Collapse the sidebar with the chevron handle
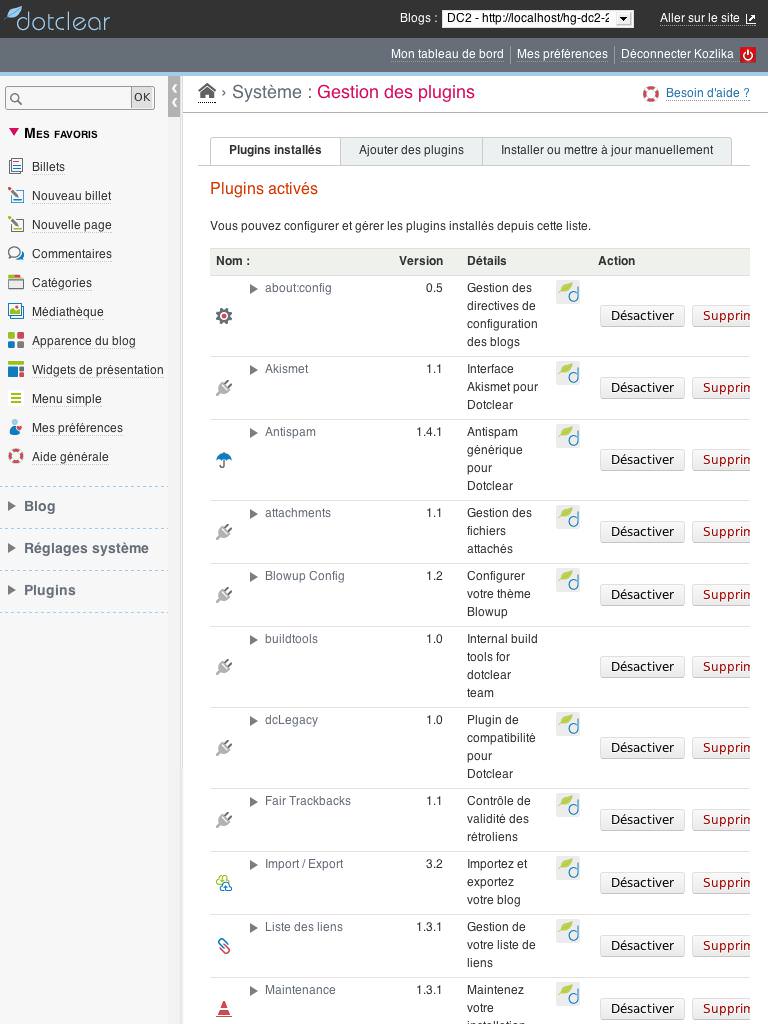This screenshot has height=1024, width=768. pos(174,96)
